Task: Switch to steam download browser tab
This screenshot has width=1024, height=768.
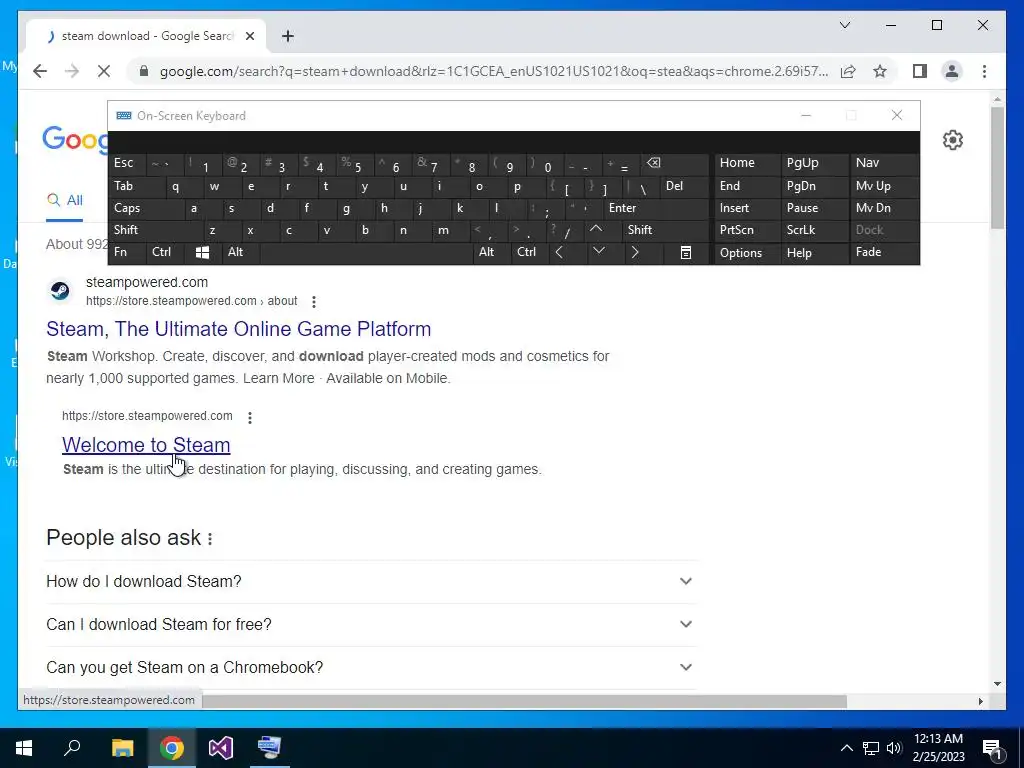Action: pyautogui.click(x=147, y=36)
